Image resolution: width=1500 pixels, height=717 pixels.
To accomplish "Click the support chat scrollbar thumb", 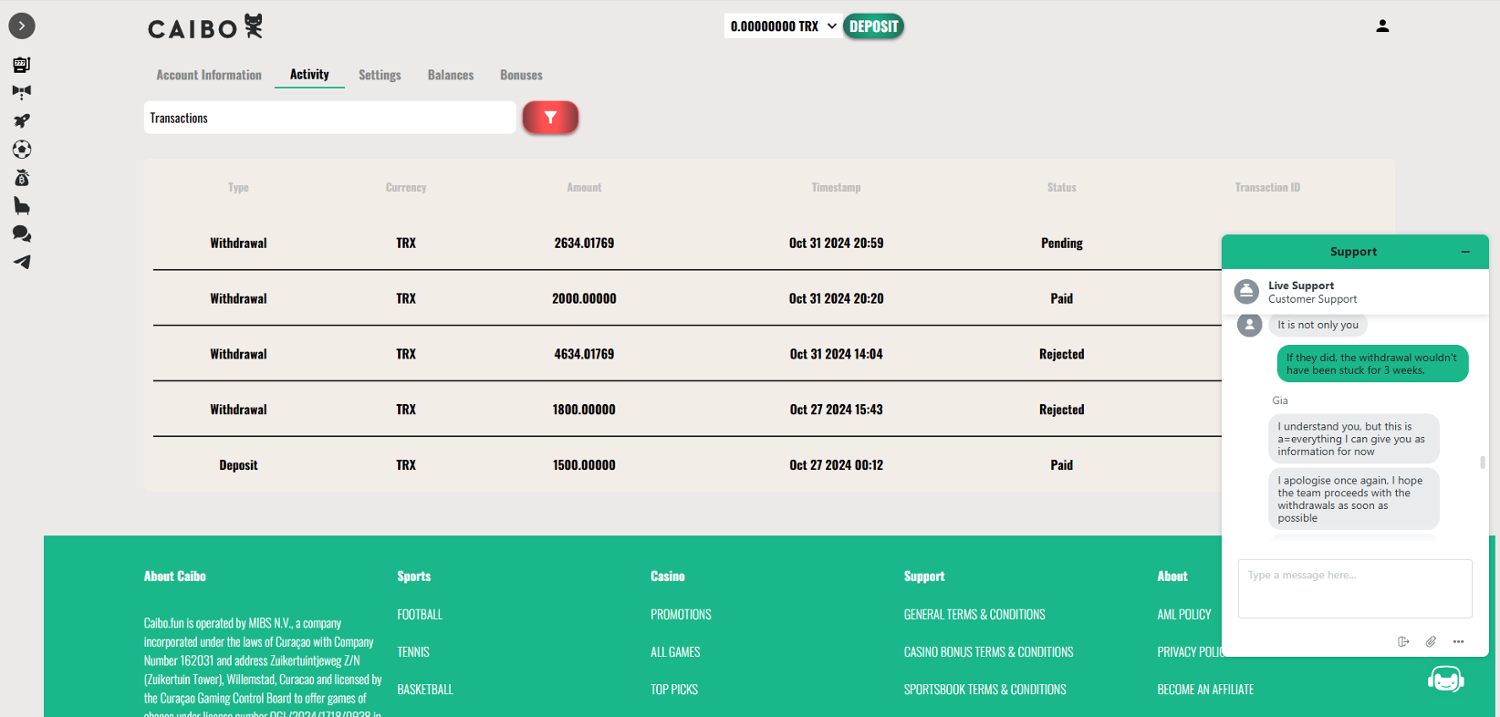I will click(x=1483, y=463).
